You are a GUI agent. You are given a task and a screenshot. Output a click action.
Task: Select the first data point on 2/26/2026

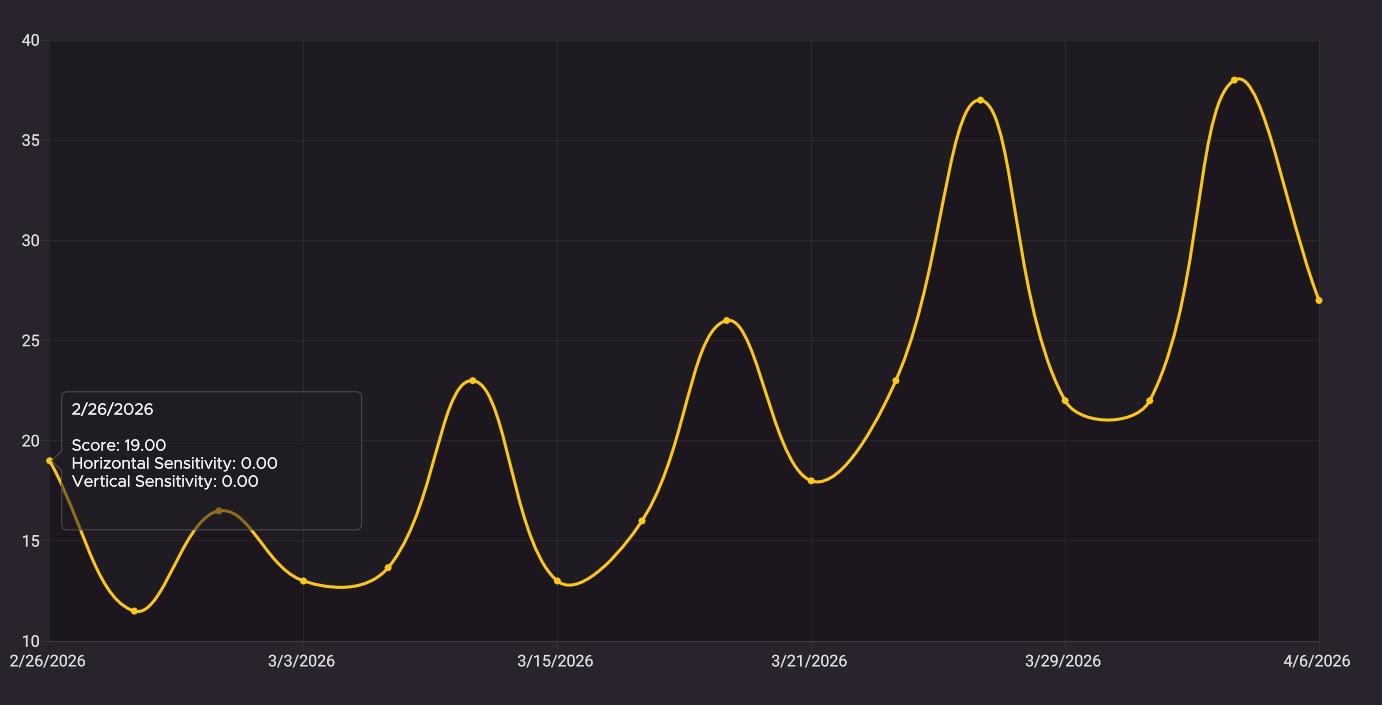51,461
